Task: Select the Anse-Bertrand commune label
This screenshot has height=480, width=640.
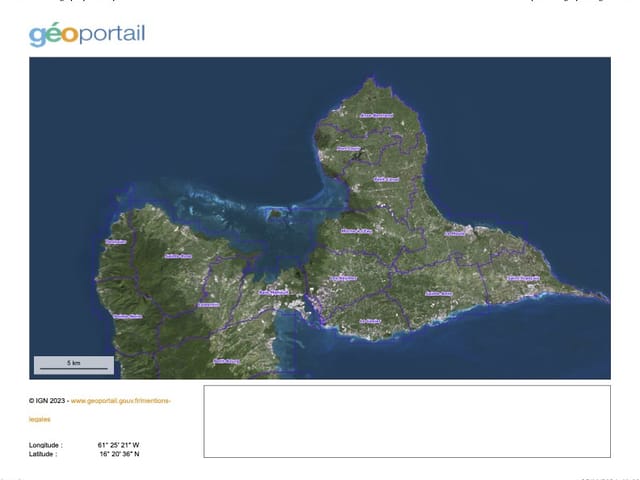Action: click(x=376, y=116)
